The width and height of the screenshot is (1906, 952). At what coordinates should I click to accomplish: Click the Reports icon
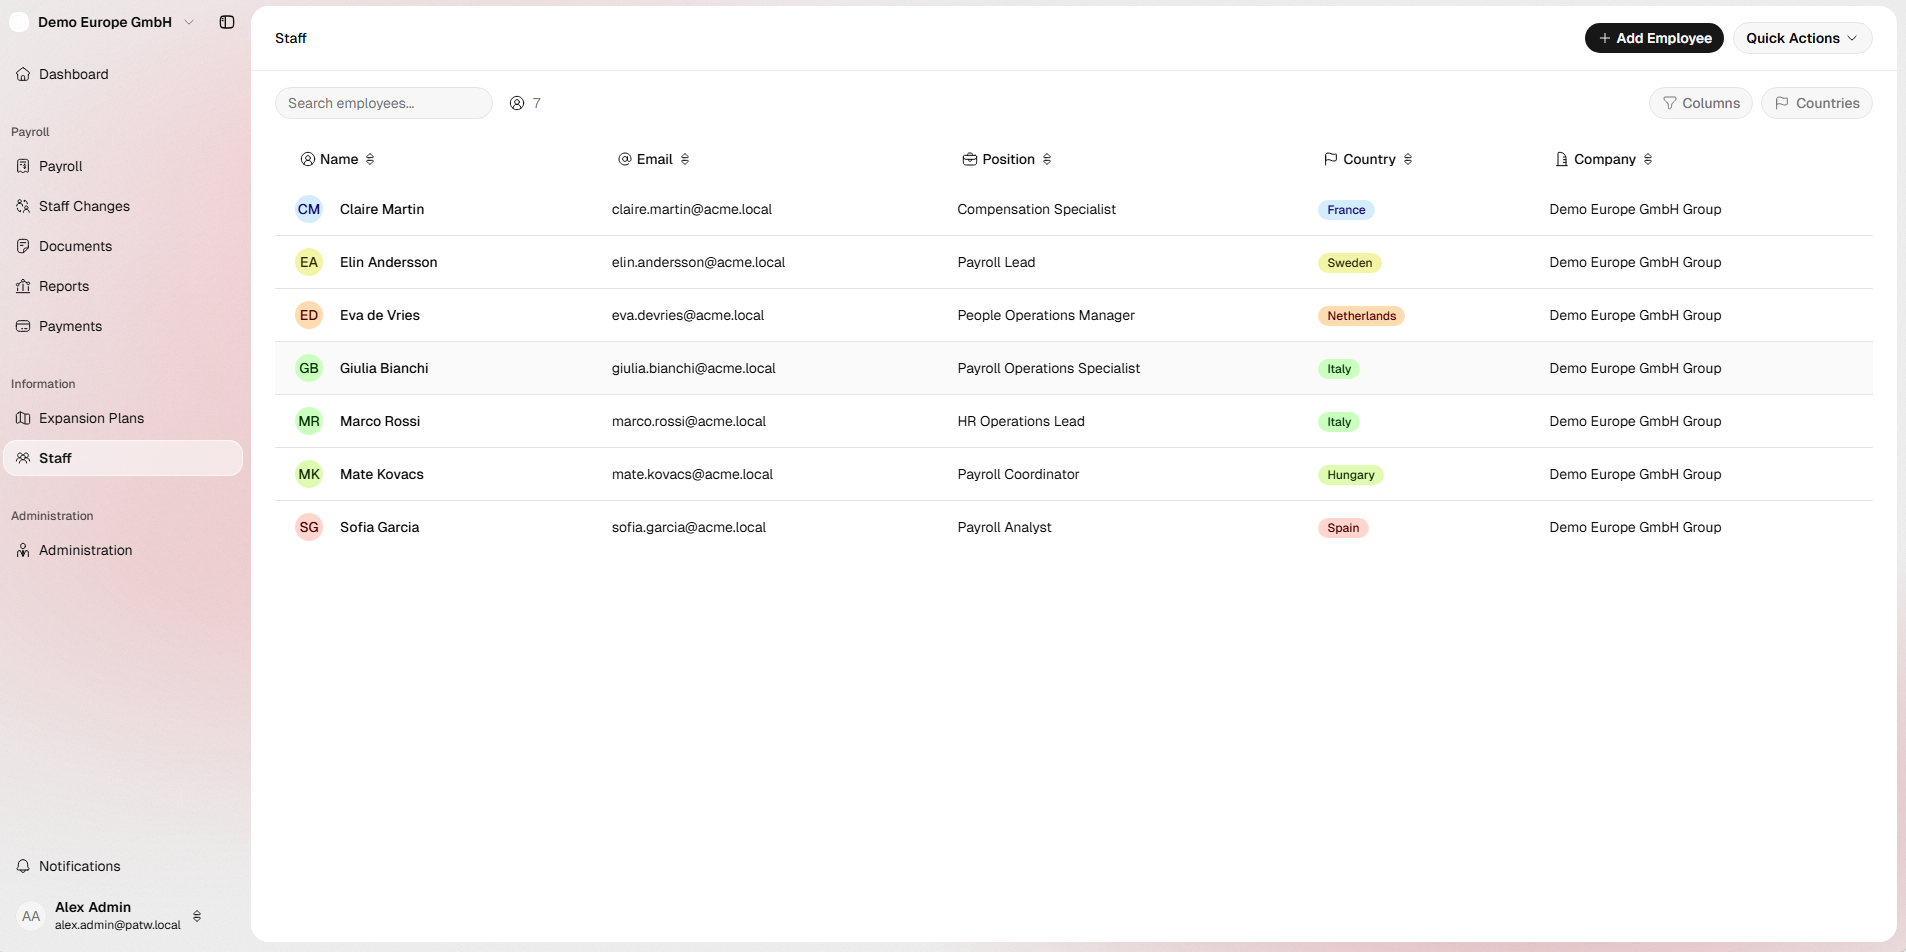coord(23,286)
